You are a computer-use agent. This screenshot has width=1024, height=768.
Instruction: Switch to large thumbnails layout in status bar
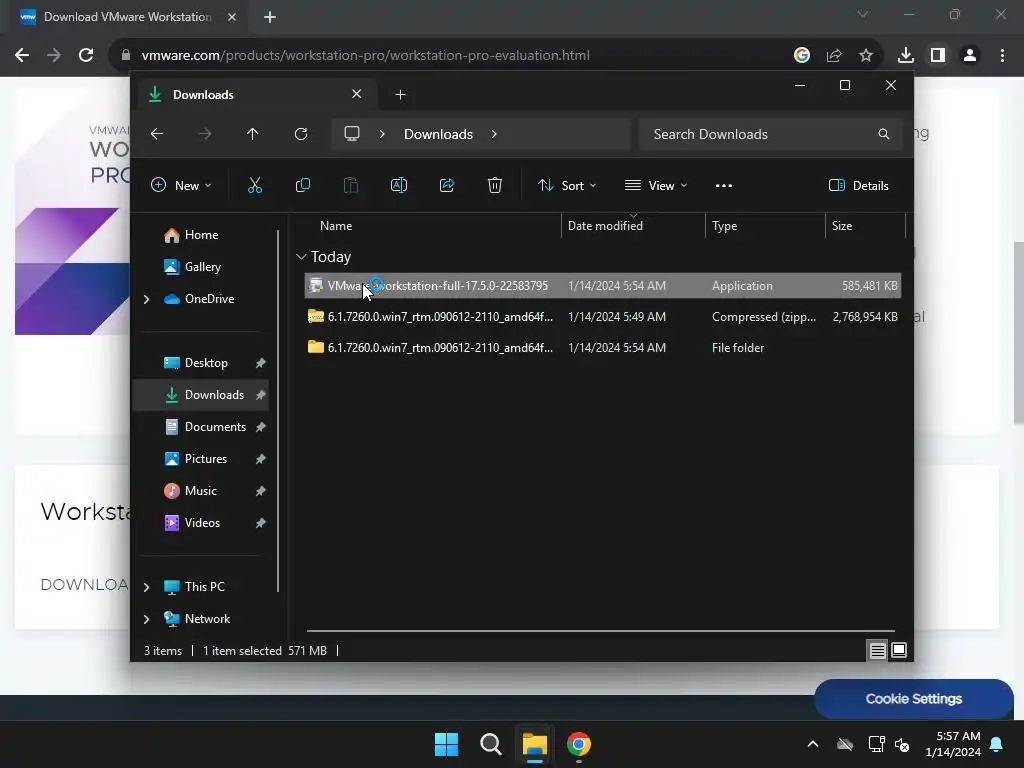(899, 650)
